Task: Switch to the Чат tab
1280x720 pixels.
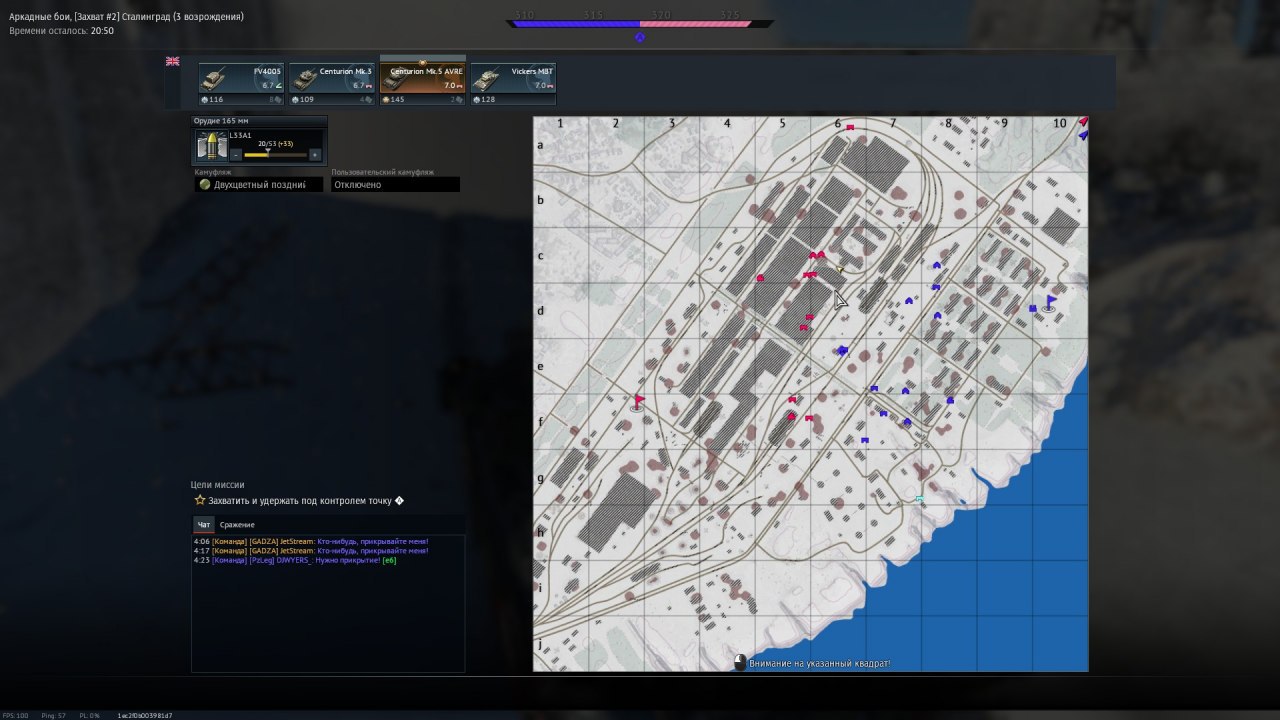Action: [204, 525]
